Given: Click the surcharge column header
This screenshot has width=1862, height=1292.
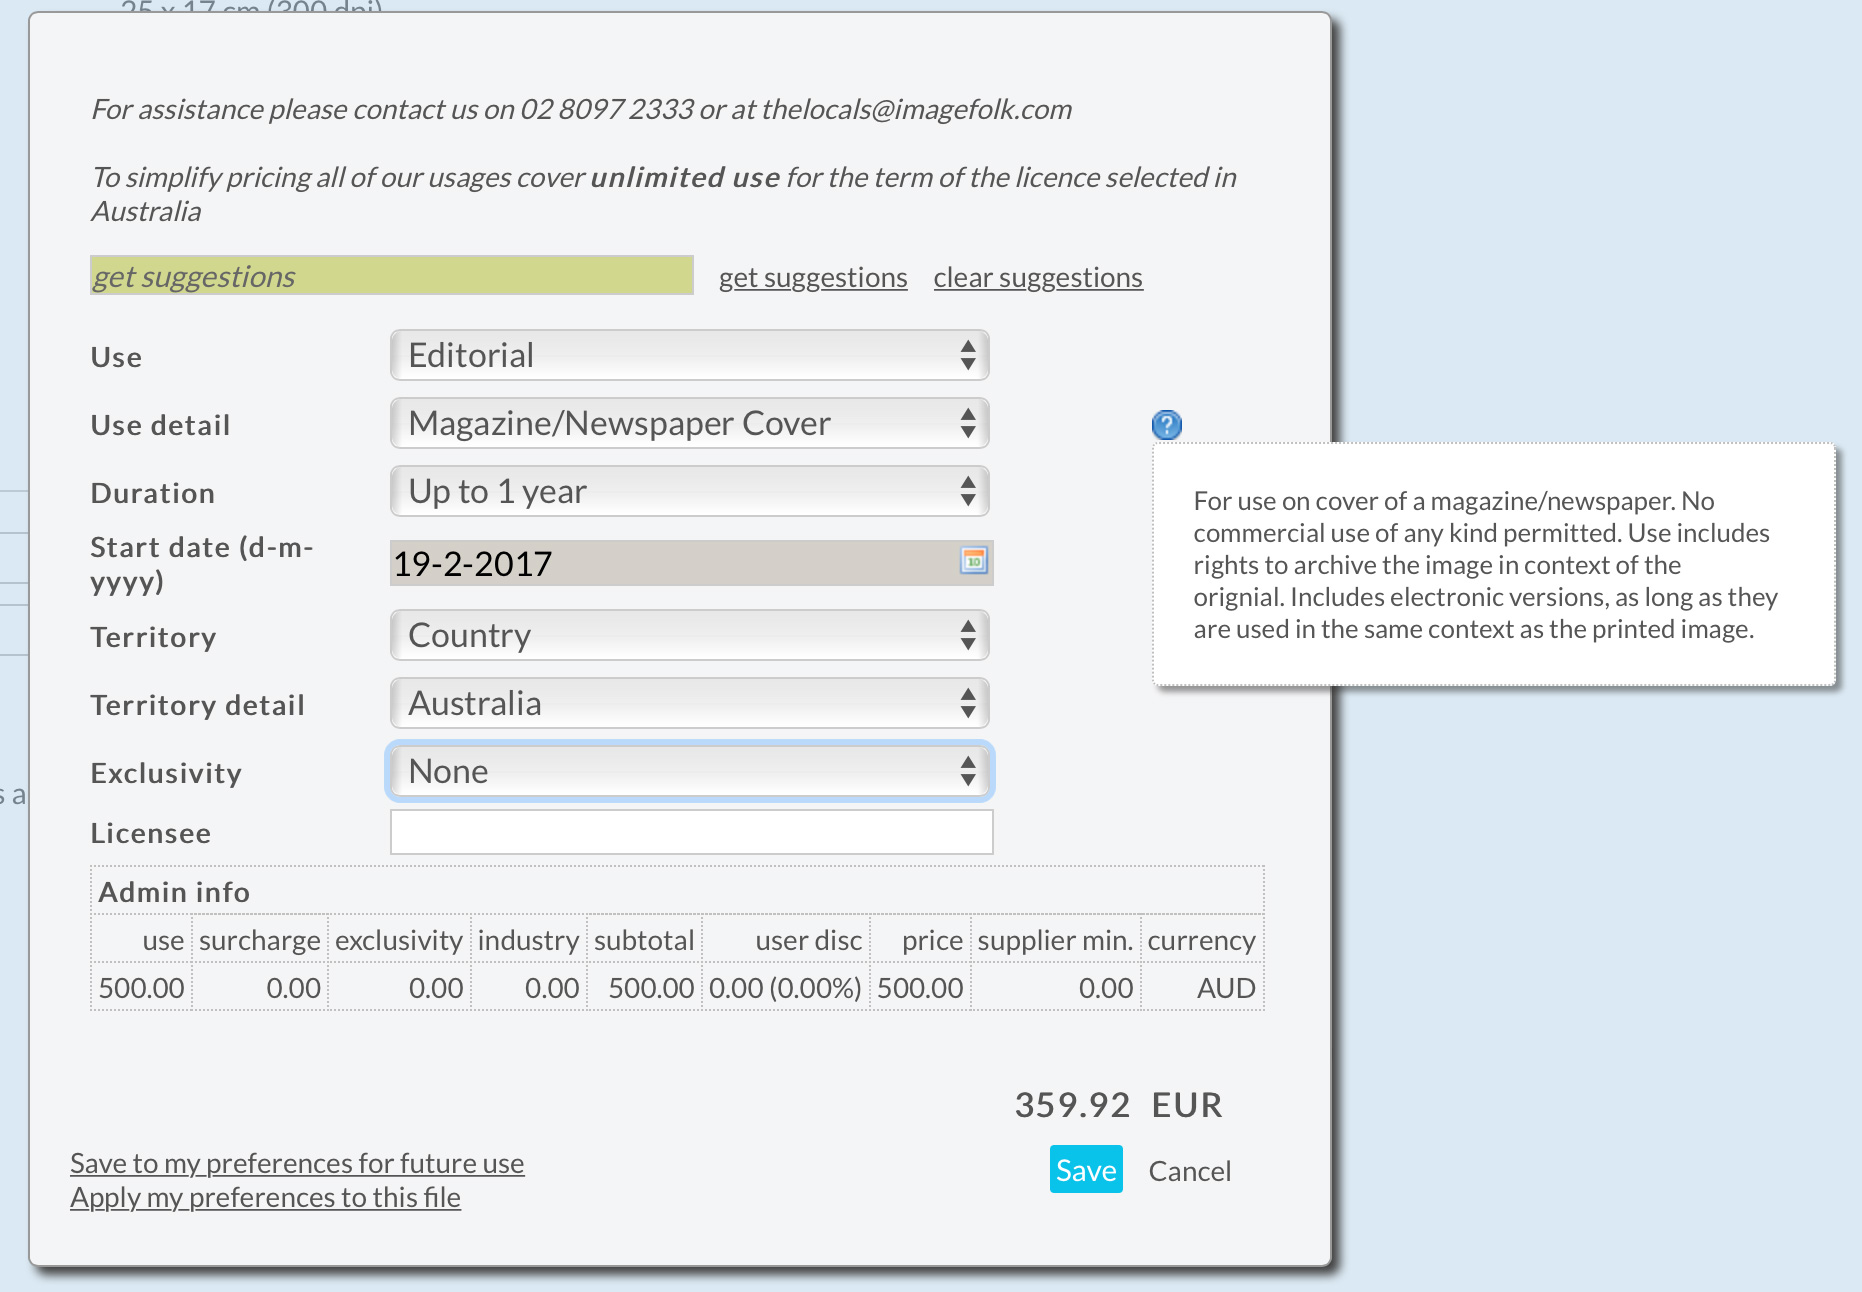Looking at the screenshot, I should [260, 940].
